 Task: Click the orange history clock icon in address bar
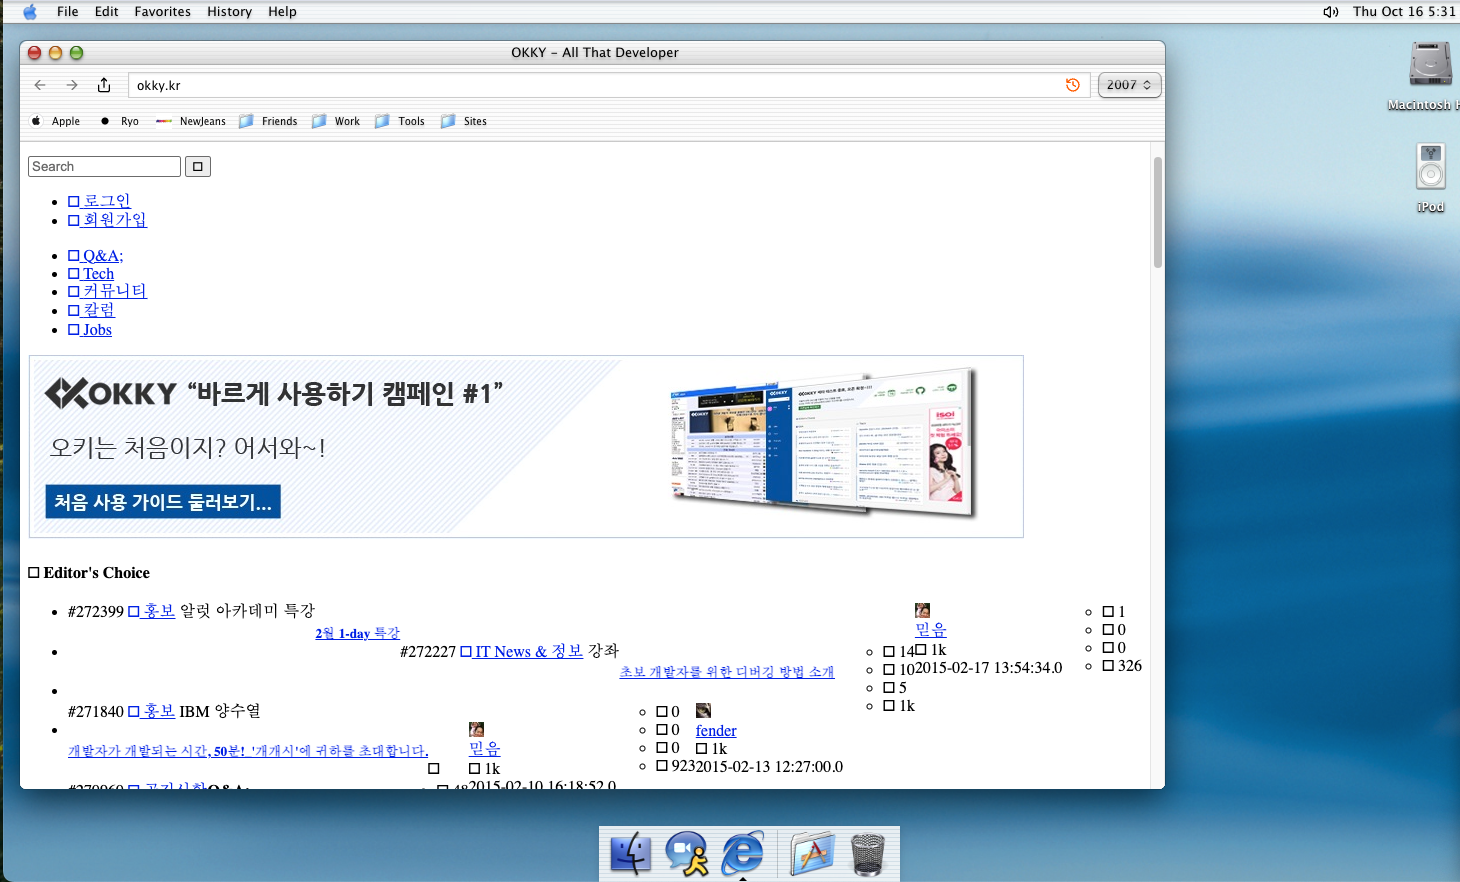1073,85
